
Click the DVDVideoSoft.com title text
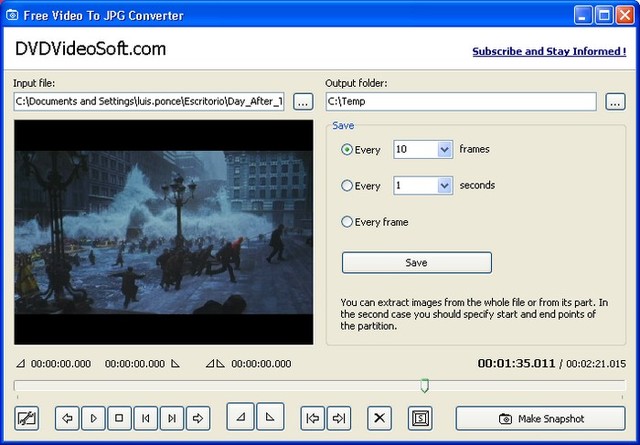coord(91,49)
